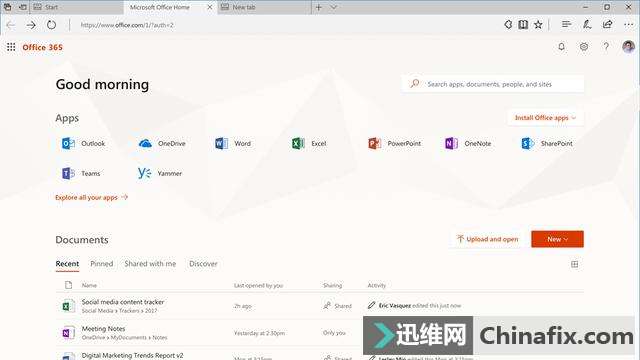Click the Sharing column header

[x=332, y=285]
